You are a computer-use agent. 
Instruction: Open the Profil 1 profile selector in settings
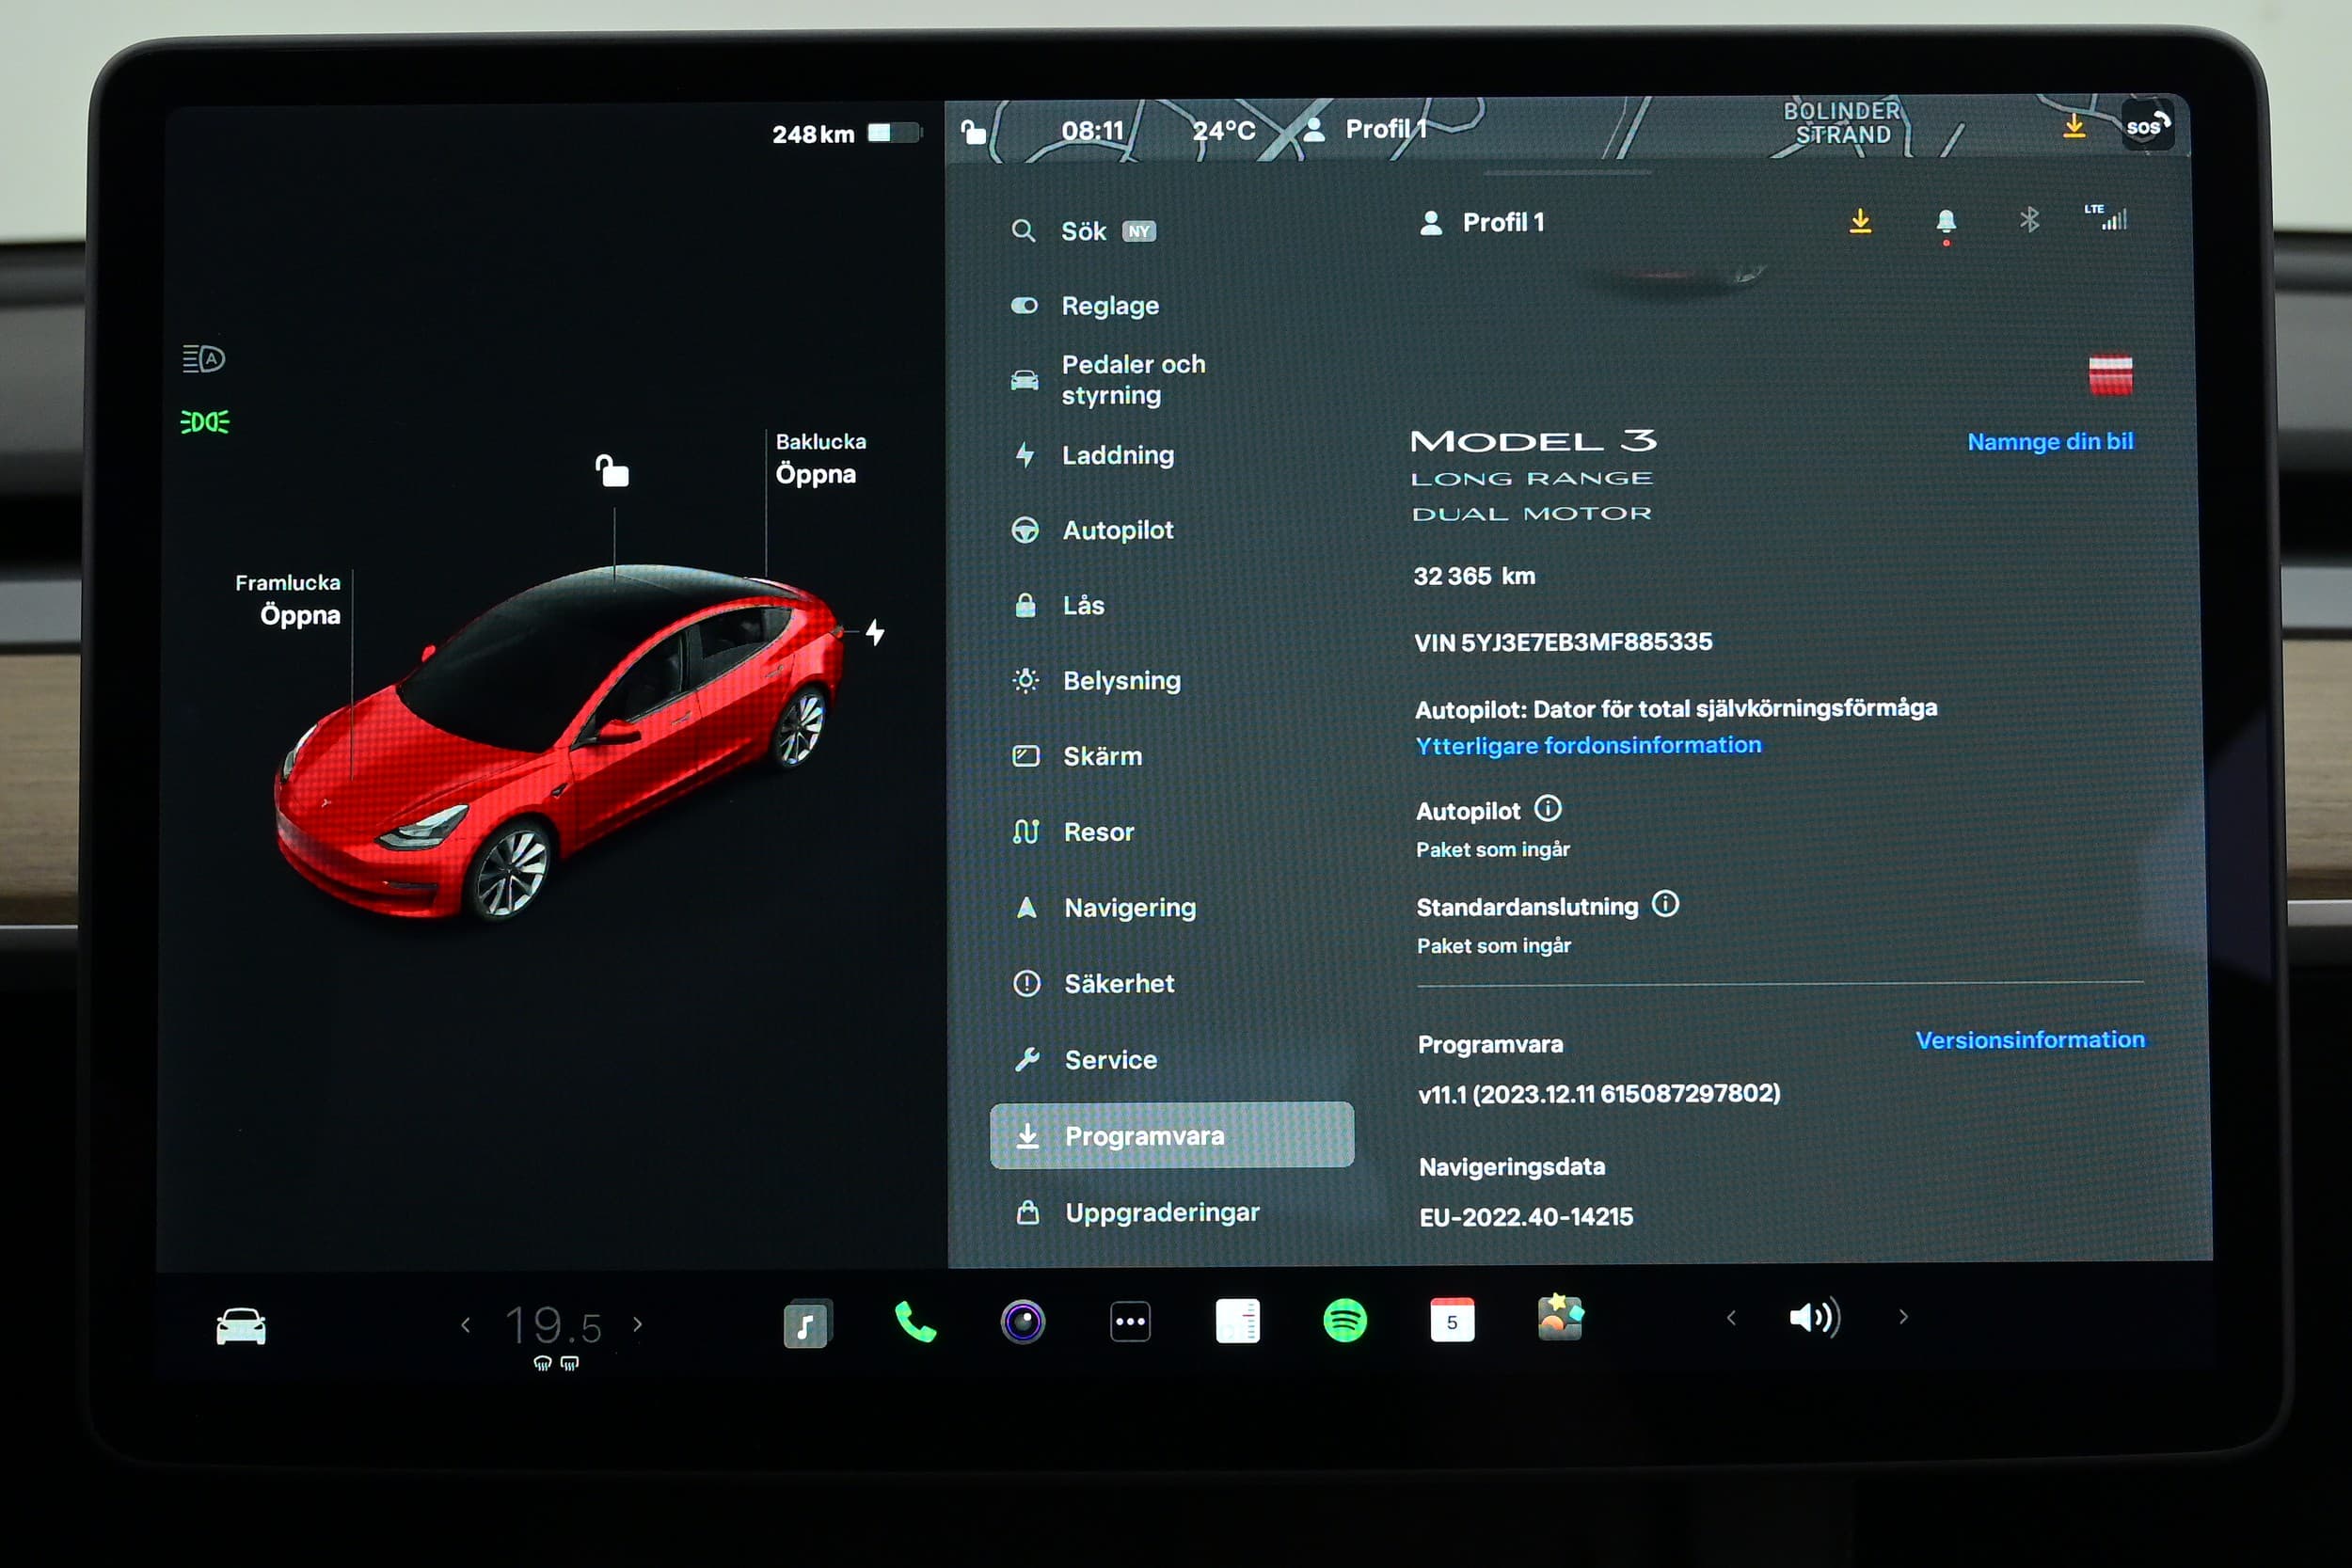(x=1482, y=222)
